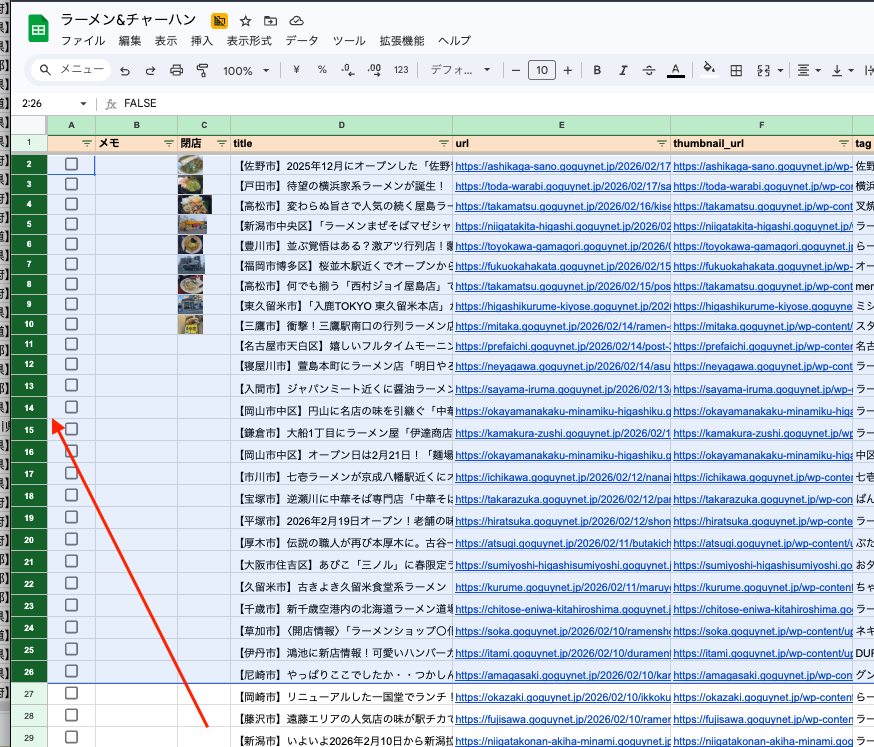Open the 拡張機能 menu

(401, 41)
